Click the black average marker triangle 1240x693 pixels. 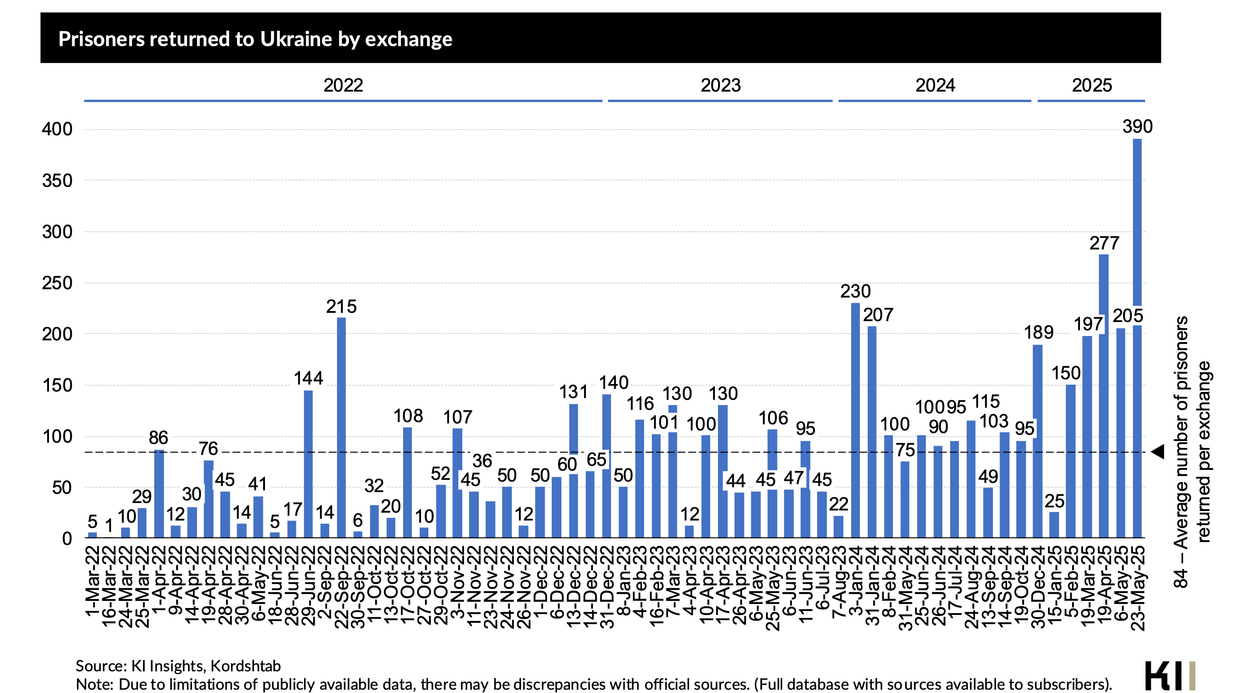1157,452
